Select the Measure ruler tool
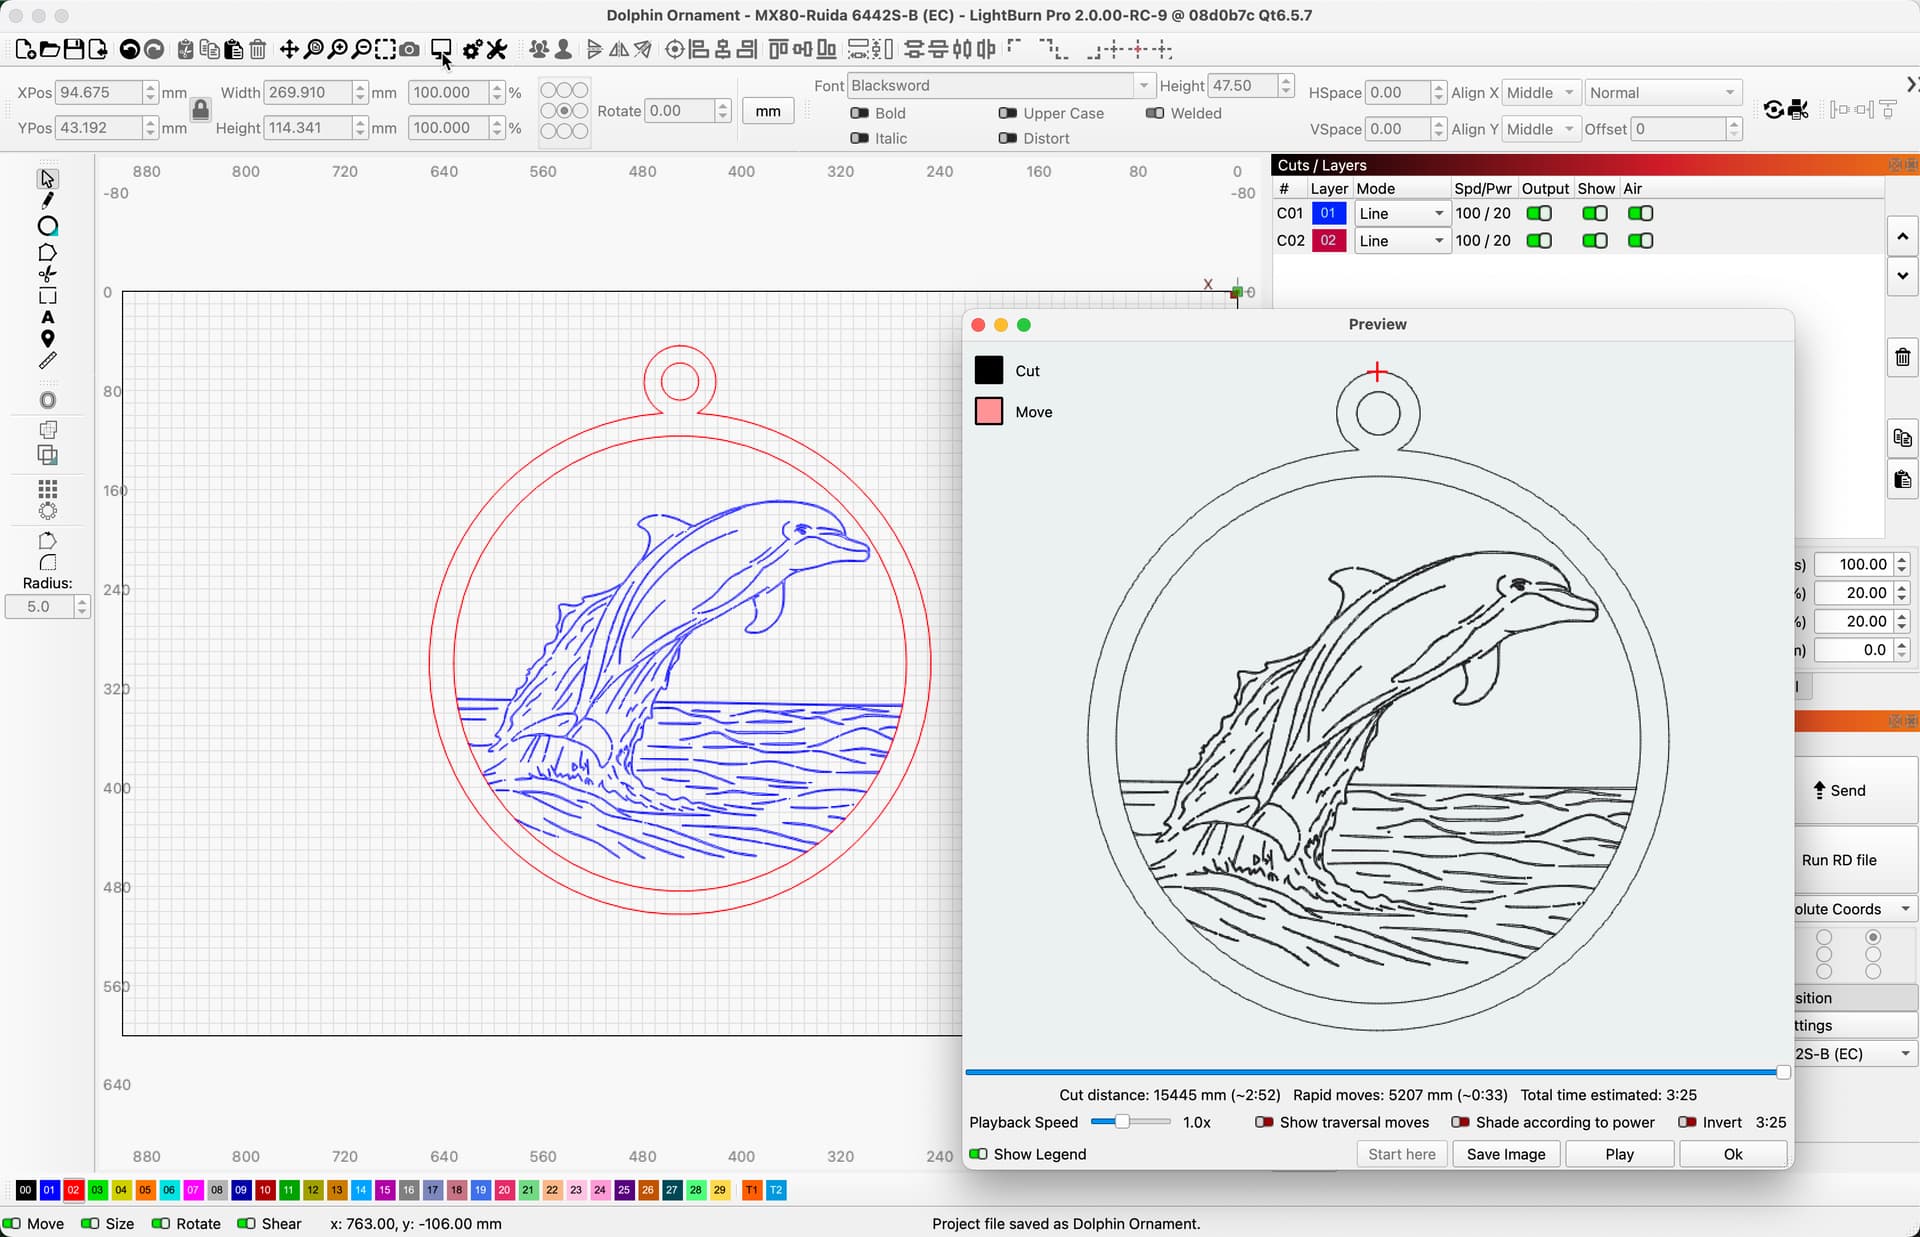Viewport: 1920px width, 1237px height. tap(47, 361)
